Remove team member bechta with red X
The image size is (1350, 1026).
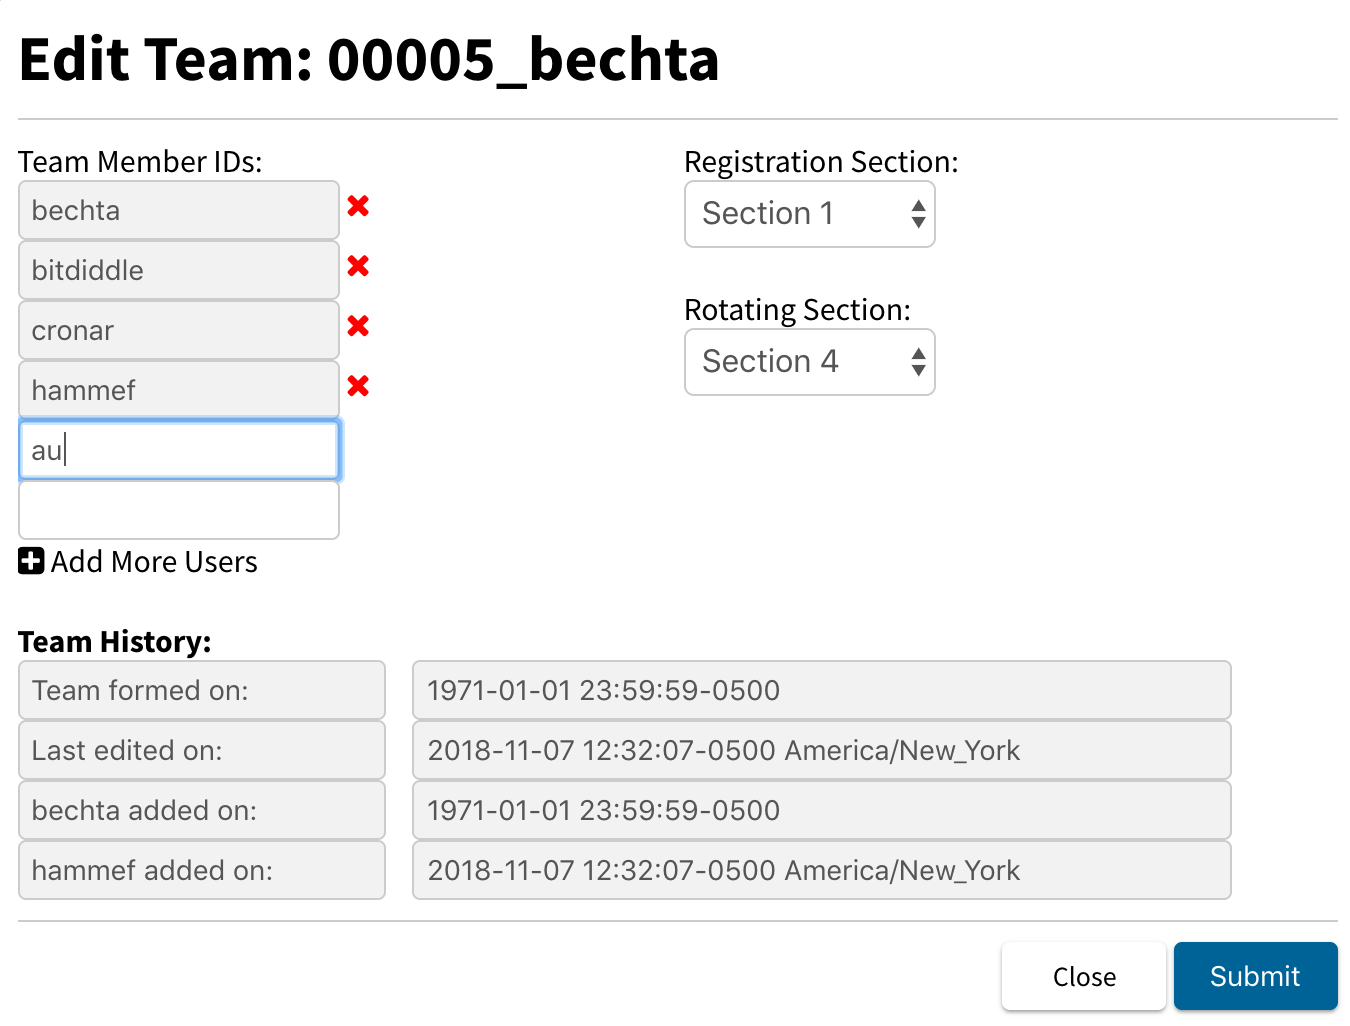(x=358, y=207)
